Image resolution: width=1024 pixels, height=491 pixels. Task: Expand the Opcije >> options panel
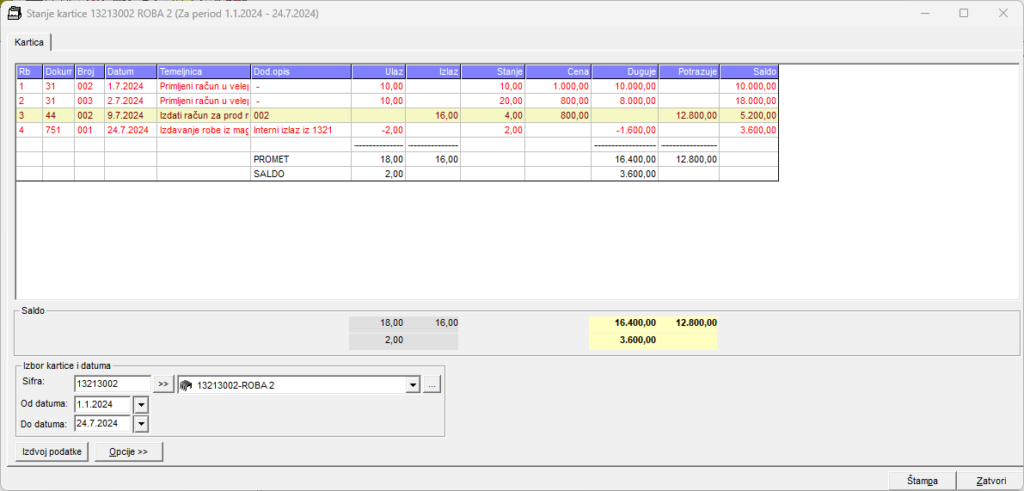pos(128,452)
